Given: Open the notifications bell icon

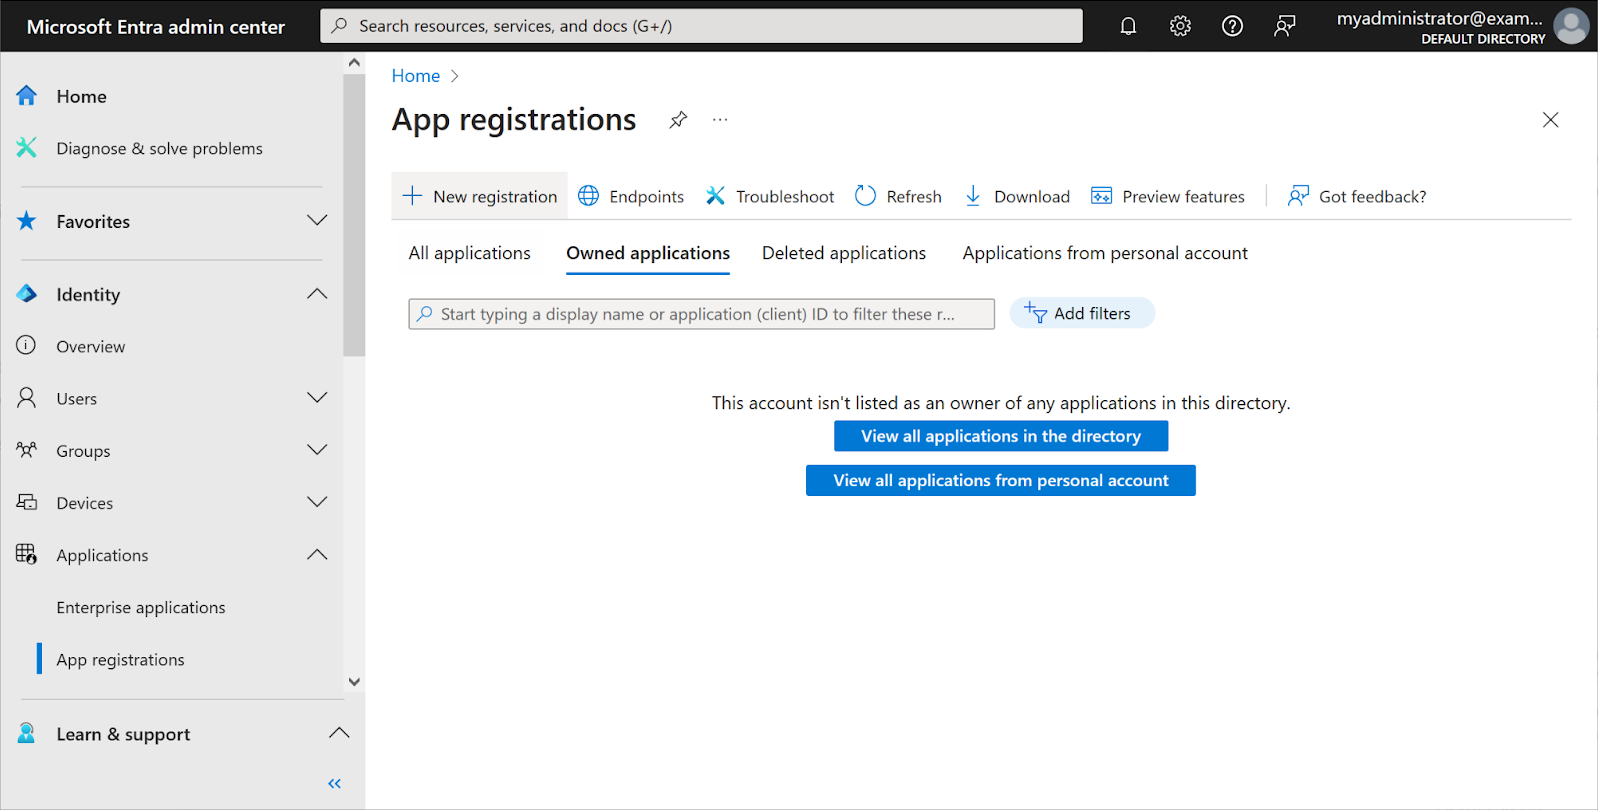Looking at the screenshot, I should 1128,26.
